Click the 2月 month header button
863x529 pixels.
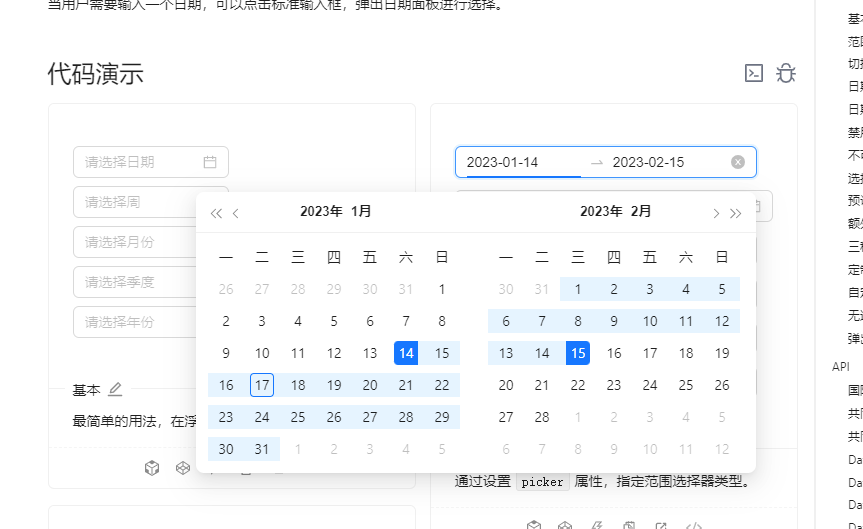coord(641,211)
